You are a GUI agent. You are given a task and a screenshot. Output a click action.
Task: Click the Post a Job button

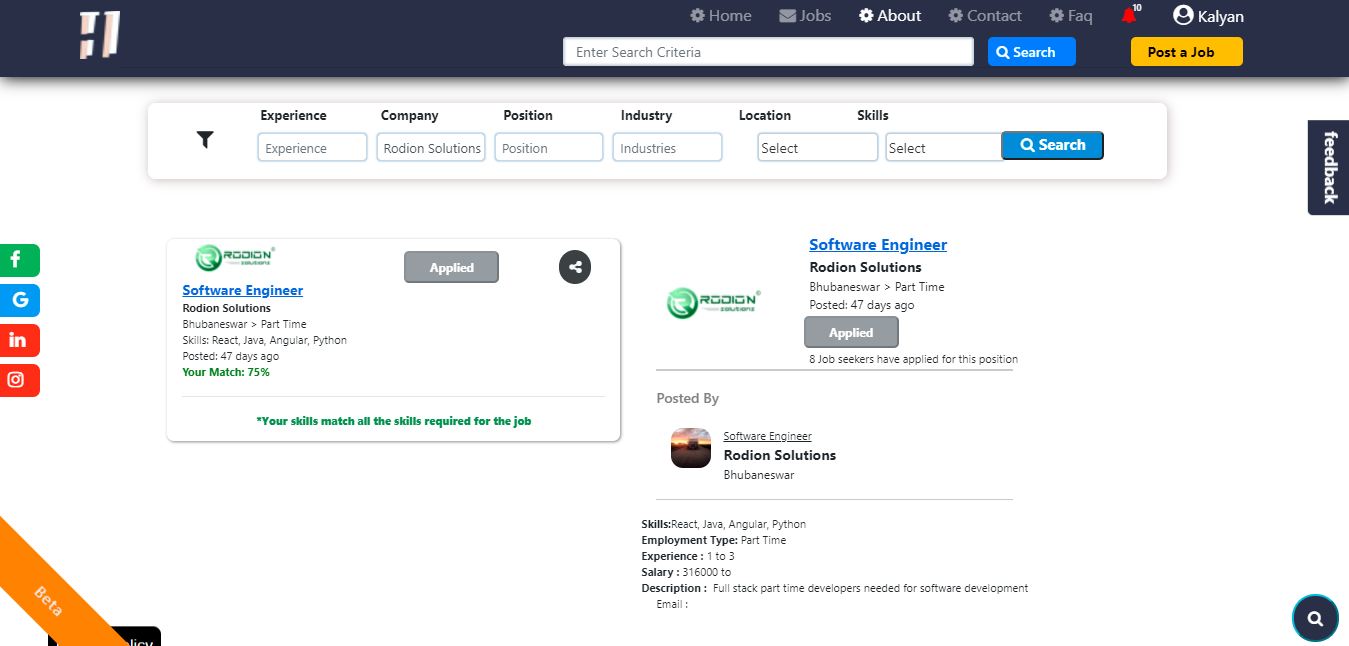(1187, 52)
